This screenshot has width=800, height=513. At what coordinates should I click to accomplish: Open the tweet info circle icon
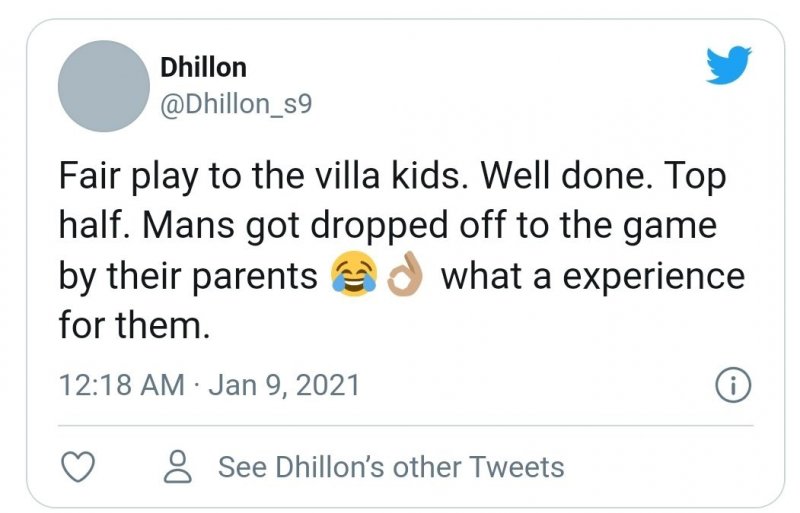pyautogui.click(x=734, y=384)
